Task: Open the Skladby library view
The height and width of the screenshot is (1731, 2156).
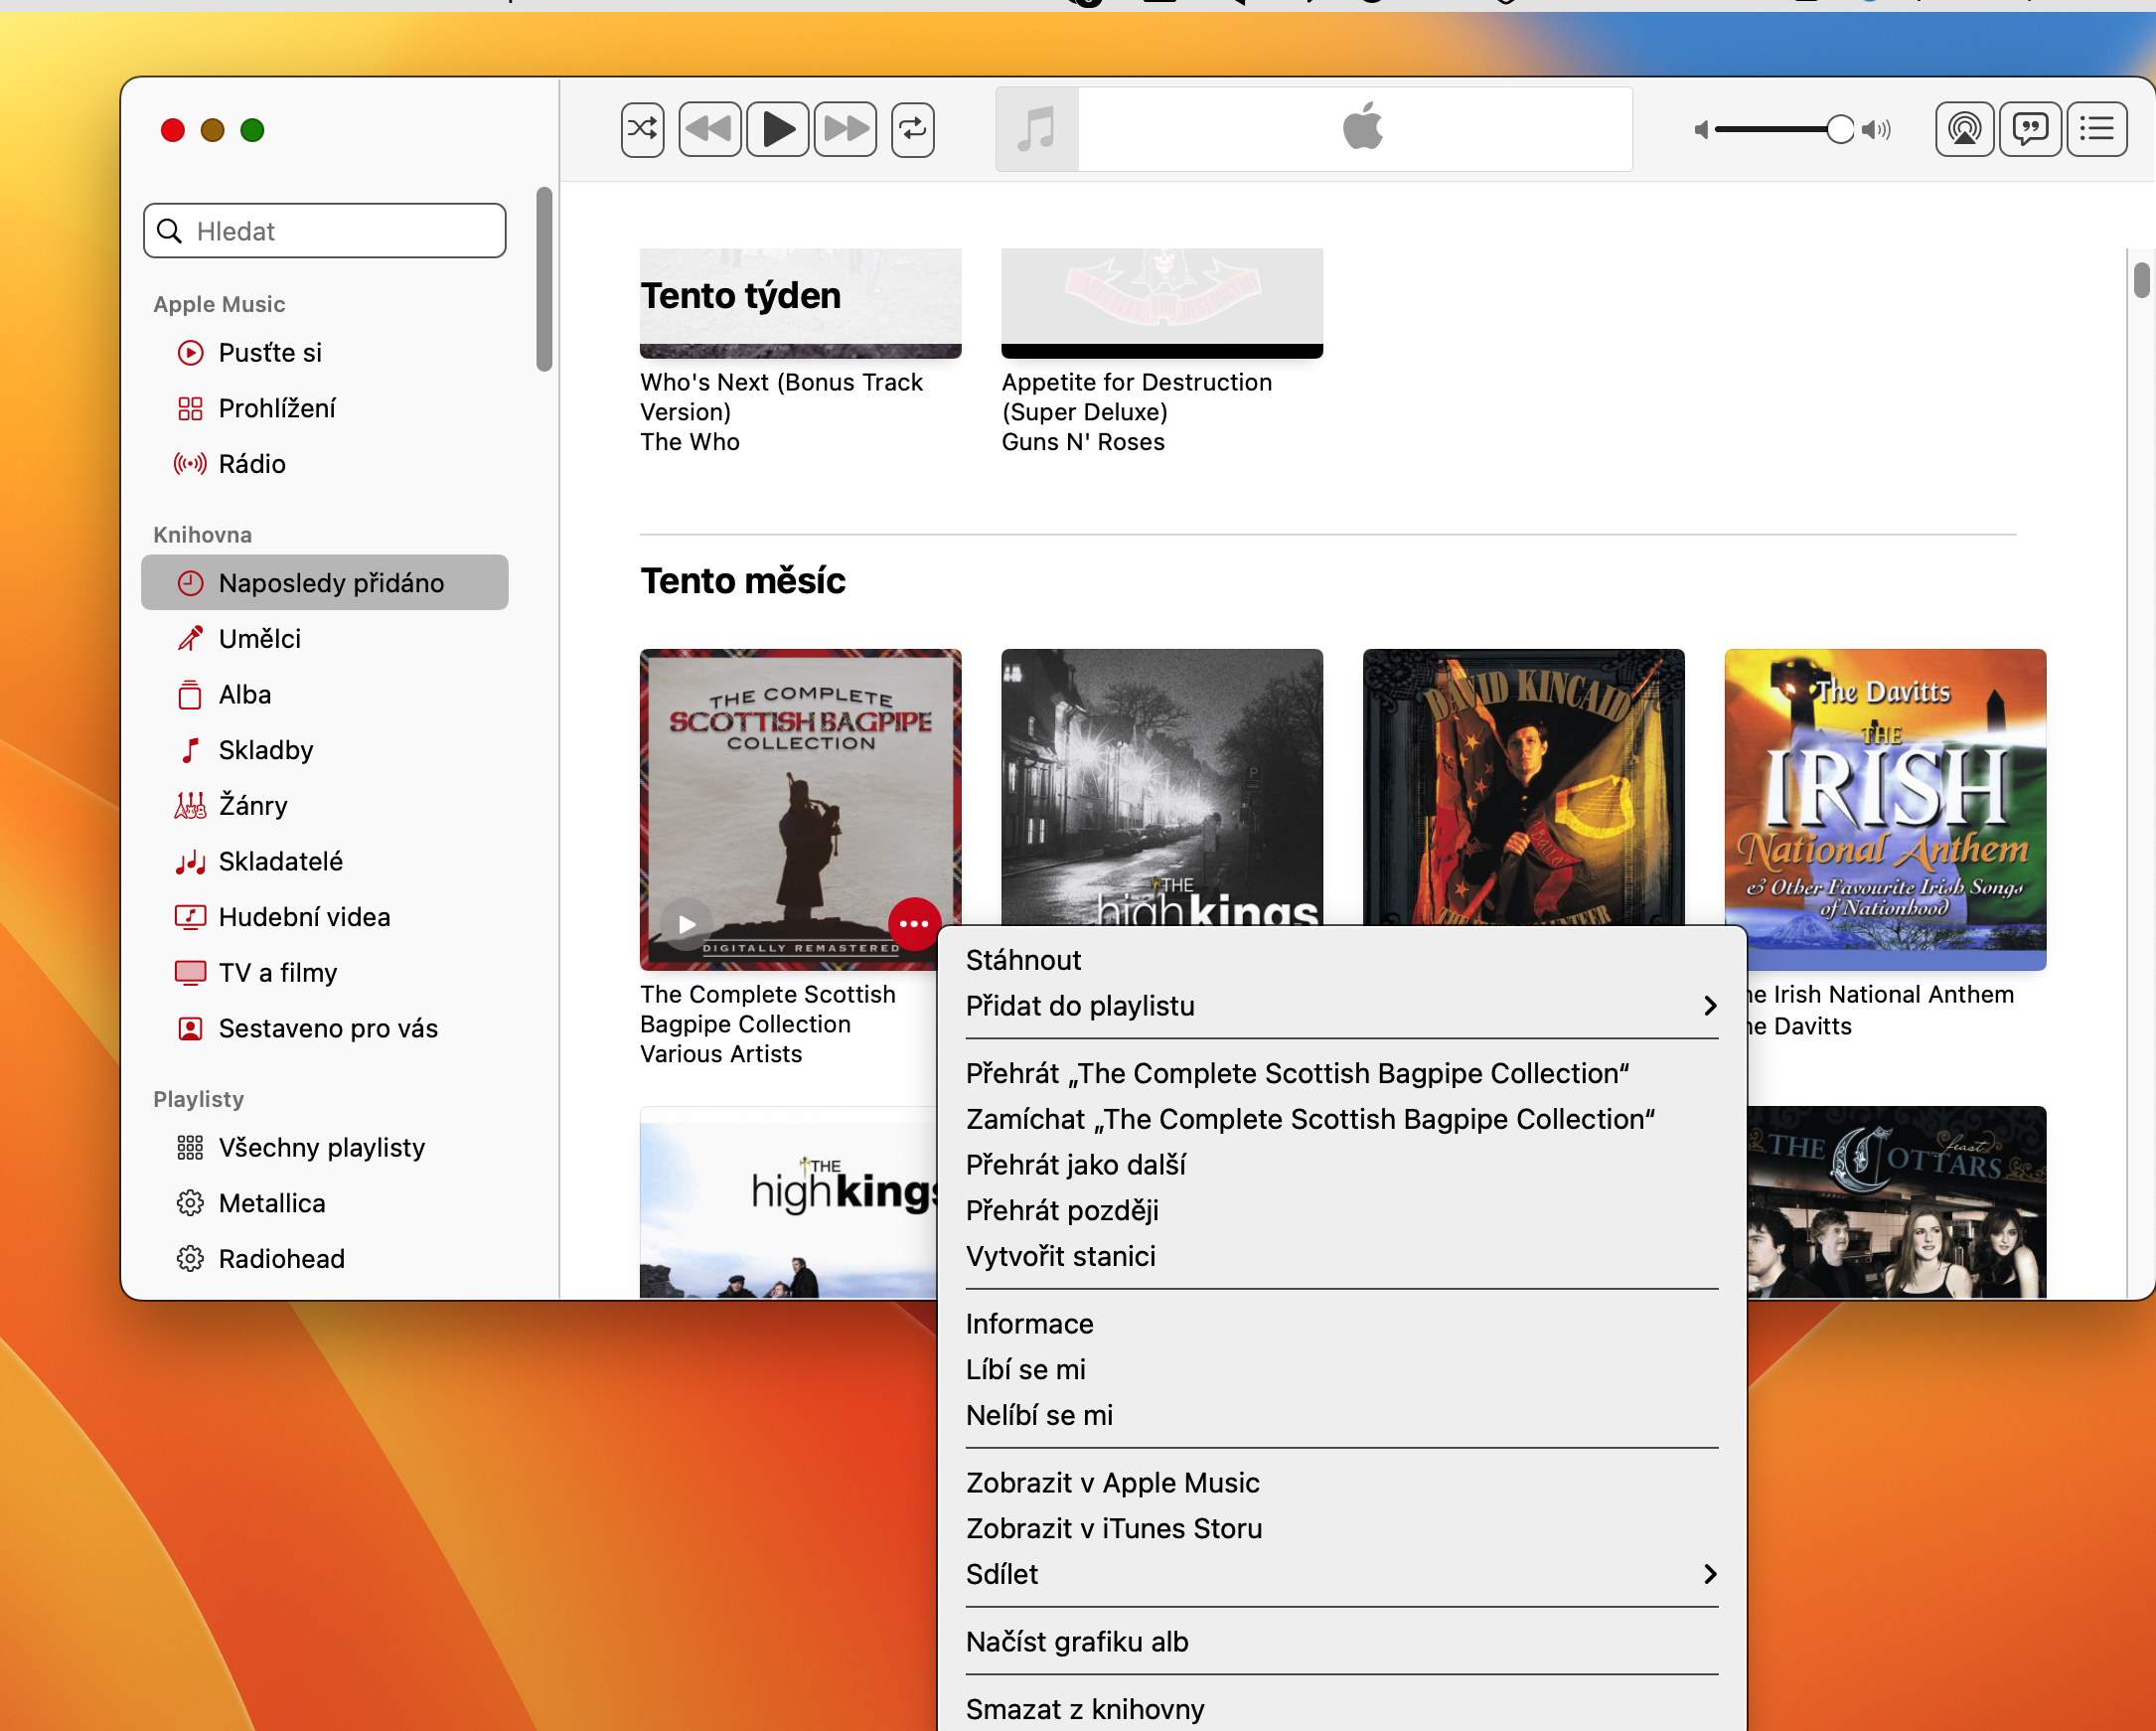Action: pyautogui.click(x=265, y=749)
